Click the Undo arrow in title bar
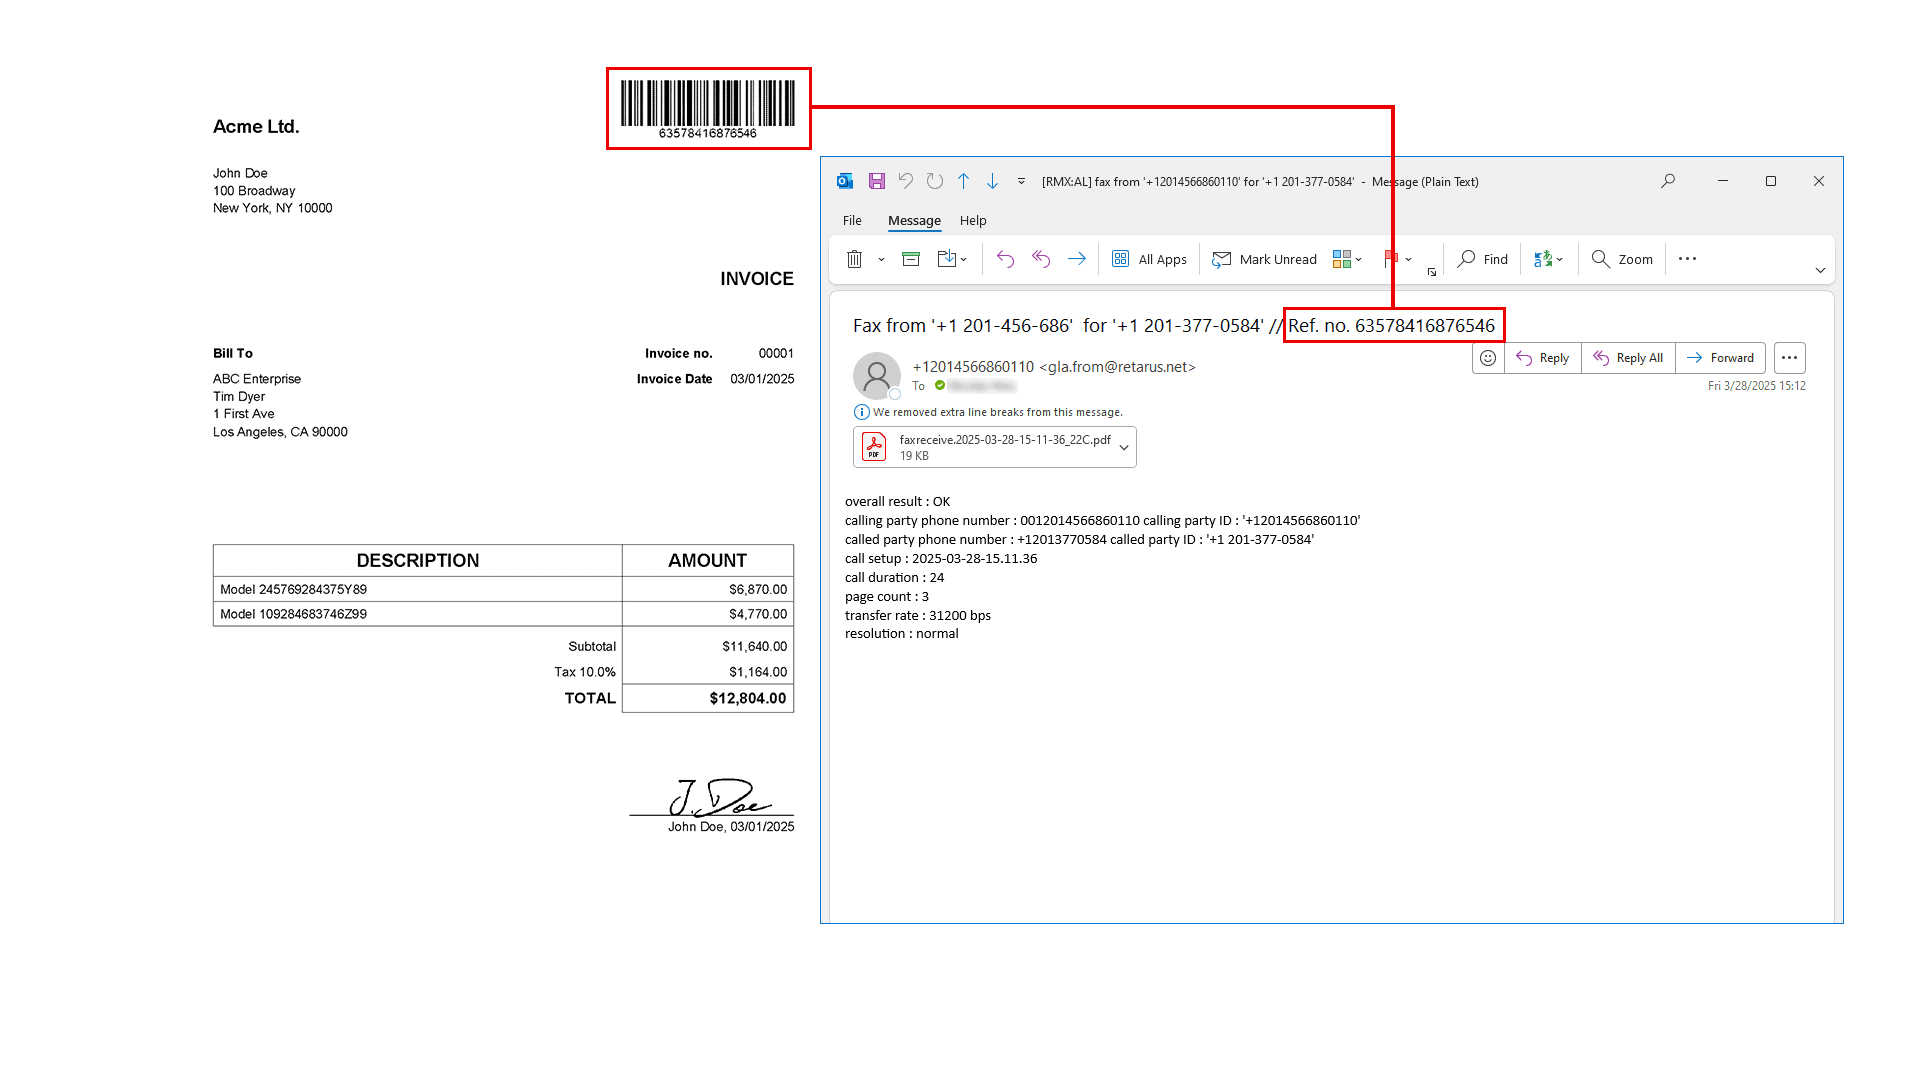Viewport: 1920px width, 1080px height. 905,181
